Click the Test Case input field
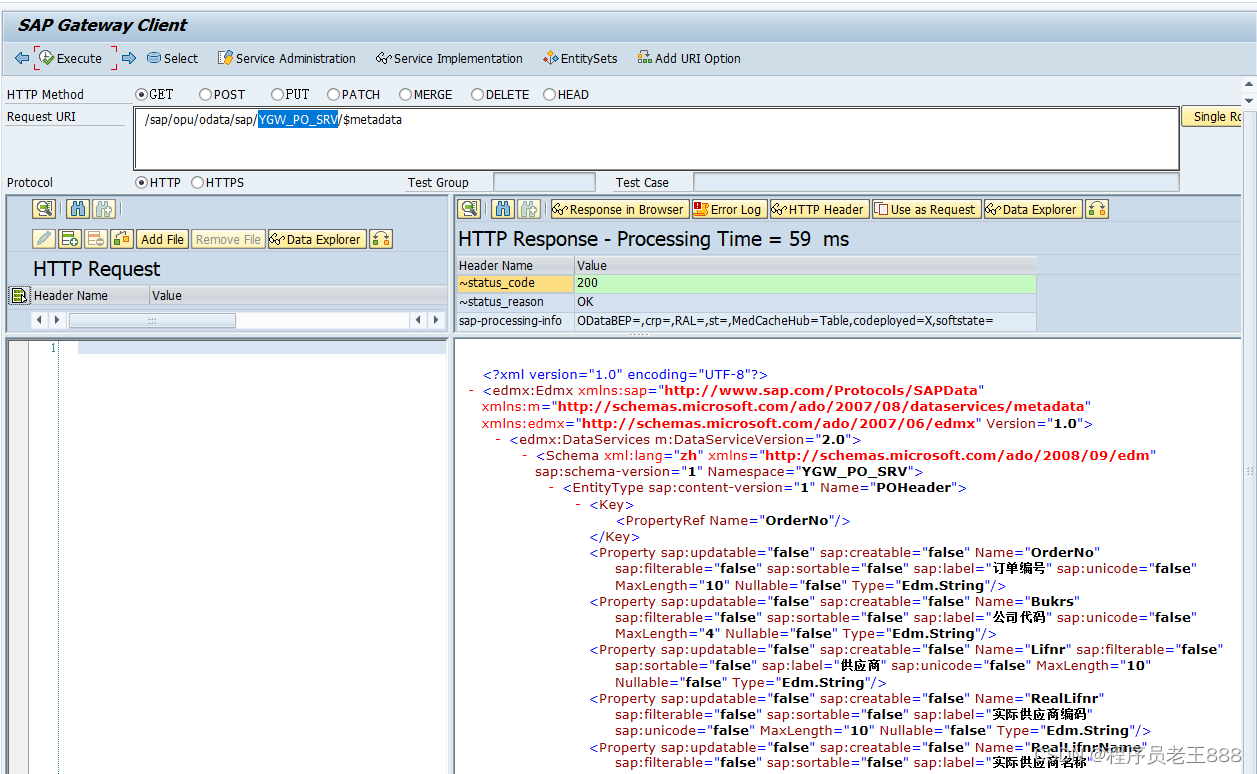 tap(936, 182)
